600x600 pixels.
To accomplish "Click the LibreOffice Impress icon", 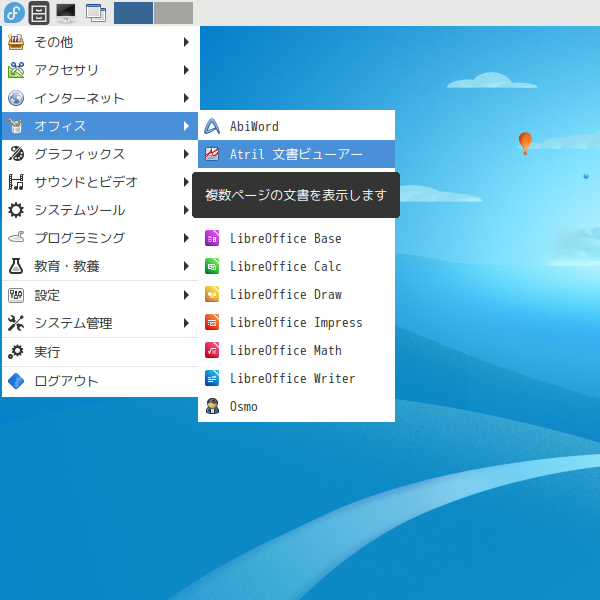I will tap(212, 322).
